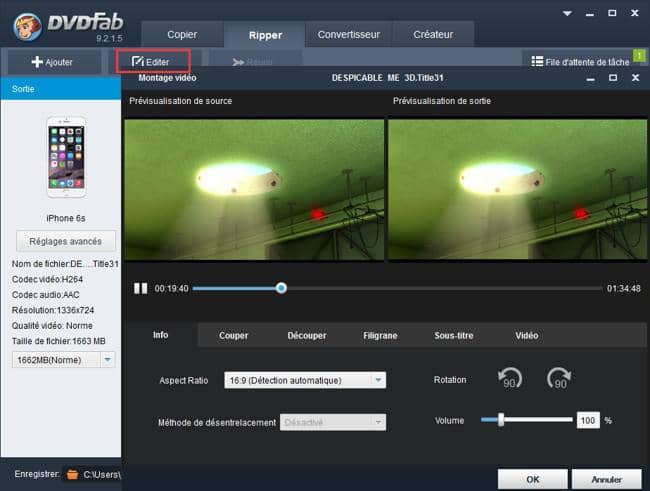Click the DVDFab mascot logo
This screenshot has height=491, width=650.
(x=27, y=27)
